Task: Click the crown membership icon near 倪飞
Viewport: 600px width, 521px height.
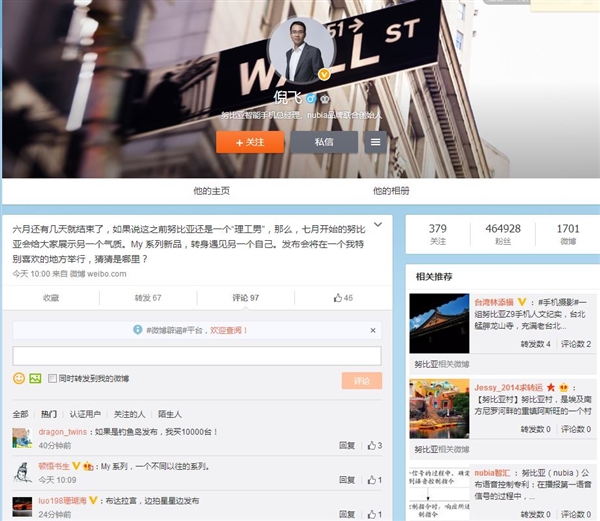Action: (x=325, y=99)
